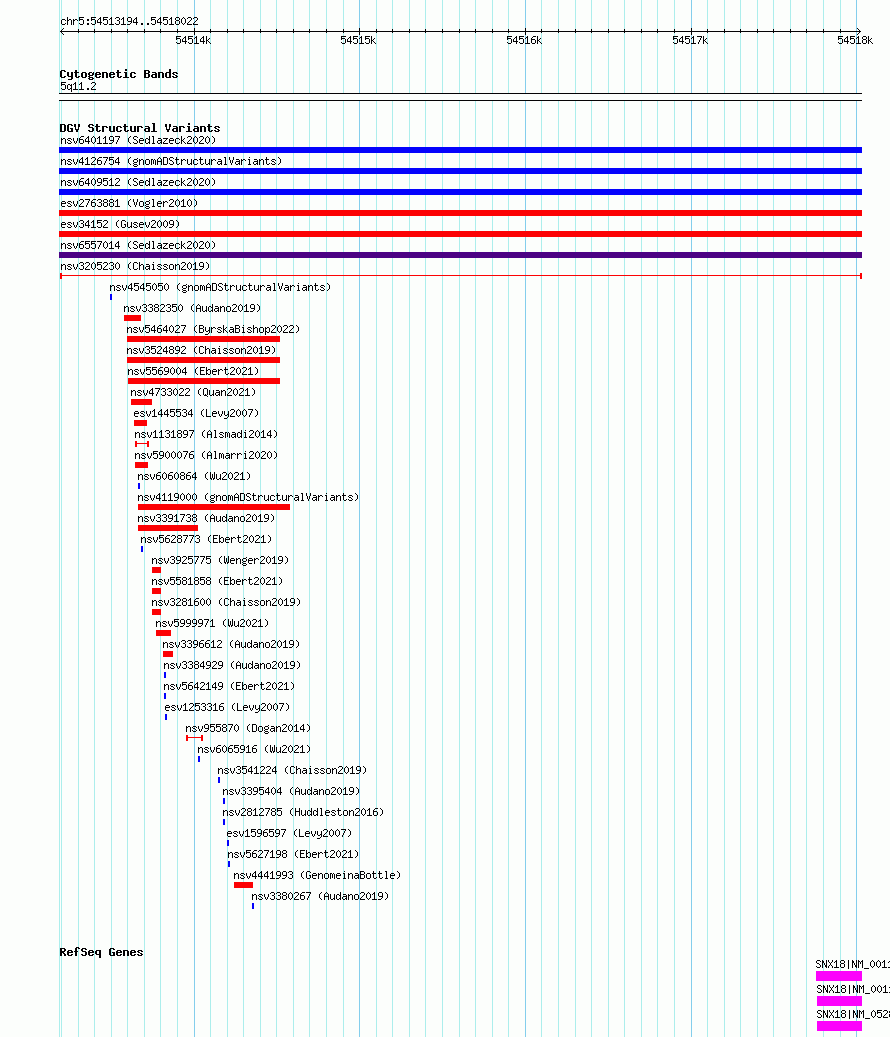Screen dimensions: 890x1037
Task: Click nsv1131897 (Alsmadi2014) label
Action: point(206,435)
